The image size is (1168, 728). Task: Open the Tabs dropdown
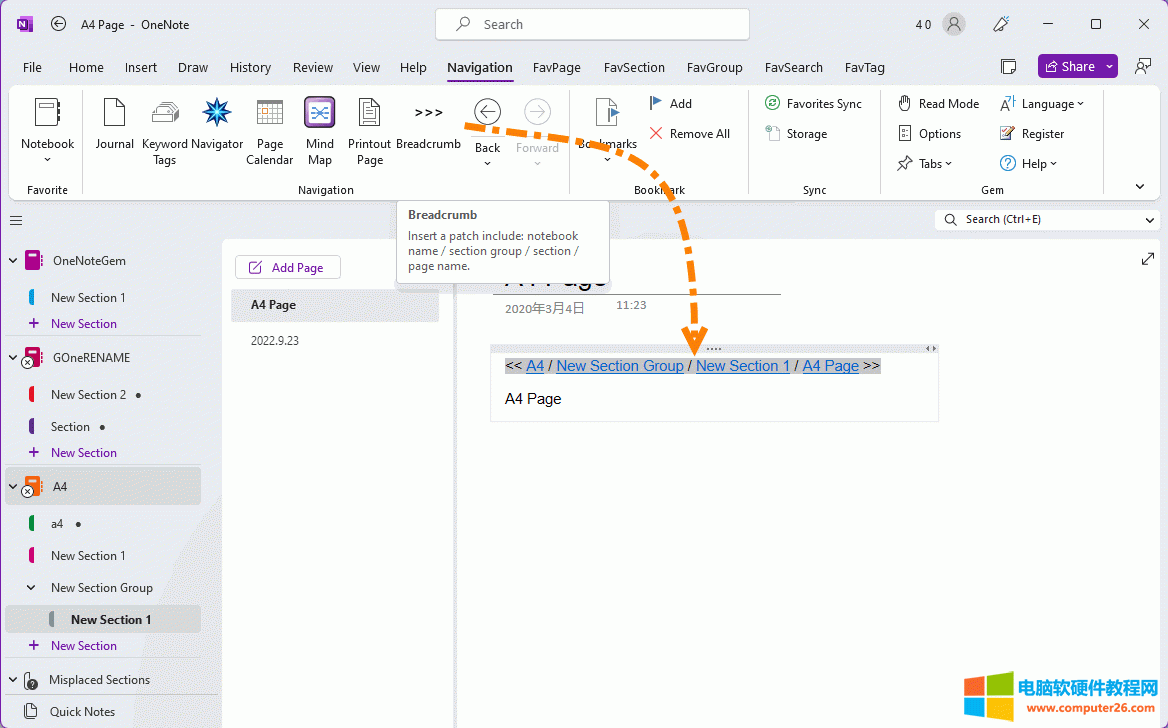(925, 163)
